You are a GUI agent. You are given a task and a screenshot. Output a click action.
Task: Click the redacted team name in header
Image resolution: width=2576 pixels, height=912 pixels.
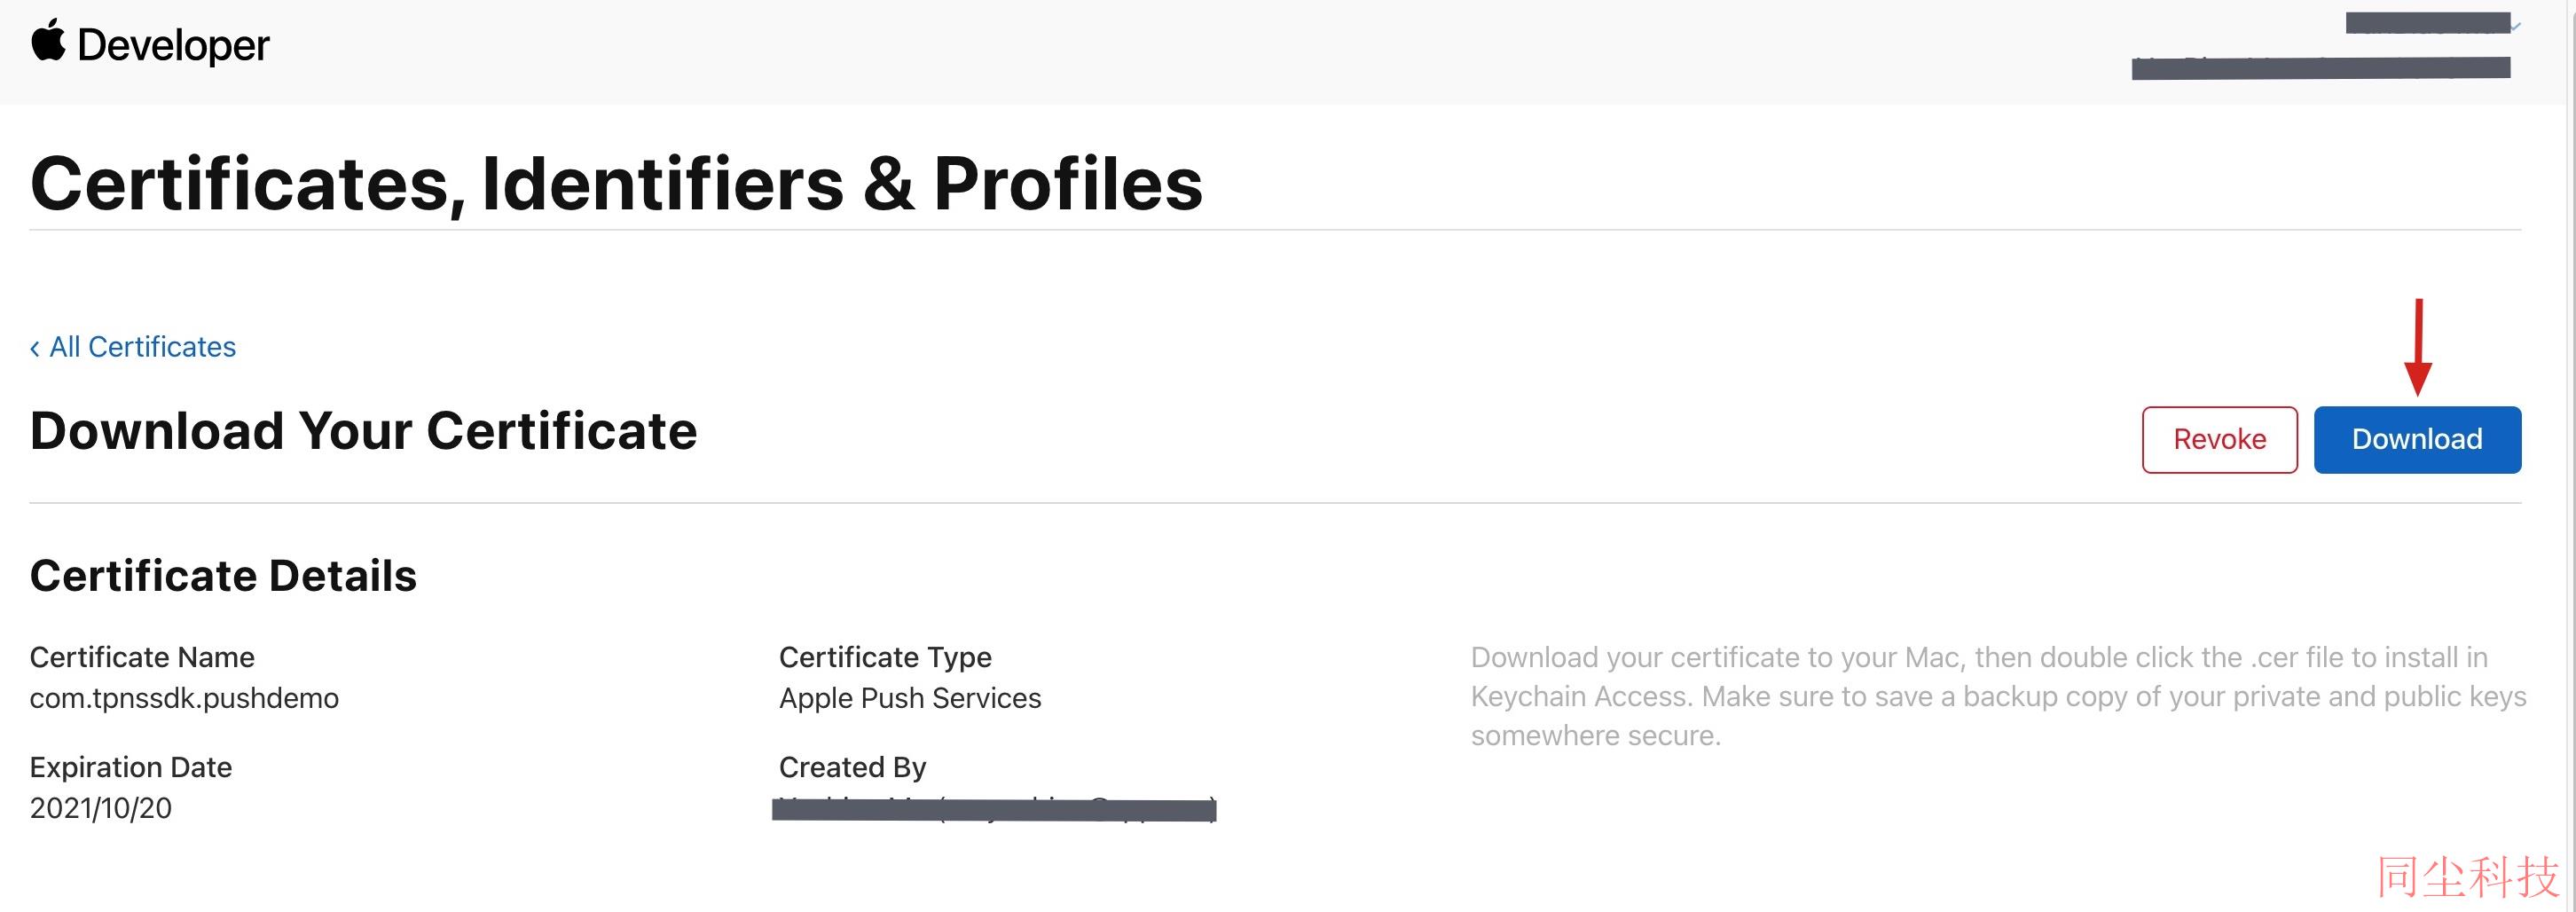click(2320, 68)
